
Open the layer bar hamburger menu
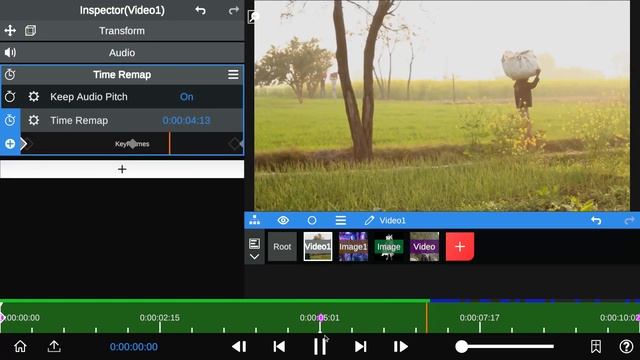click(x=341, y=220)
